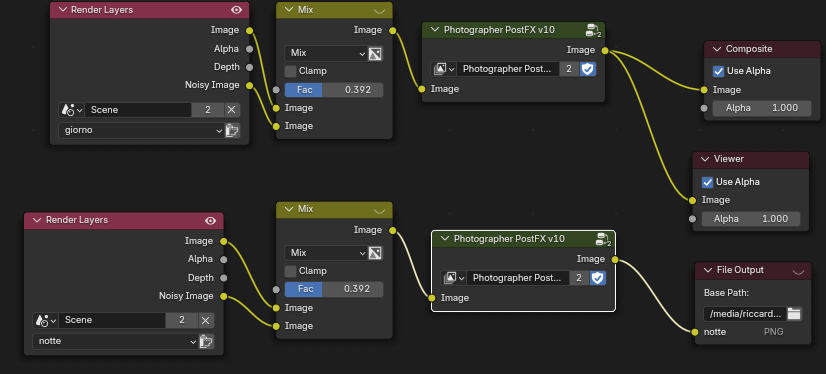
Task: Open scene browse icon in notte Render Layers node
Action: [x=45, y=320]
